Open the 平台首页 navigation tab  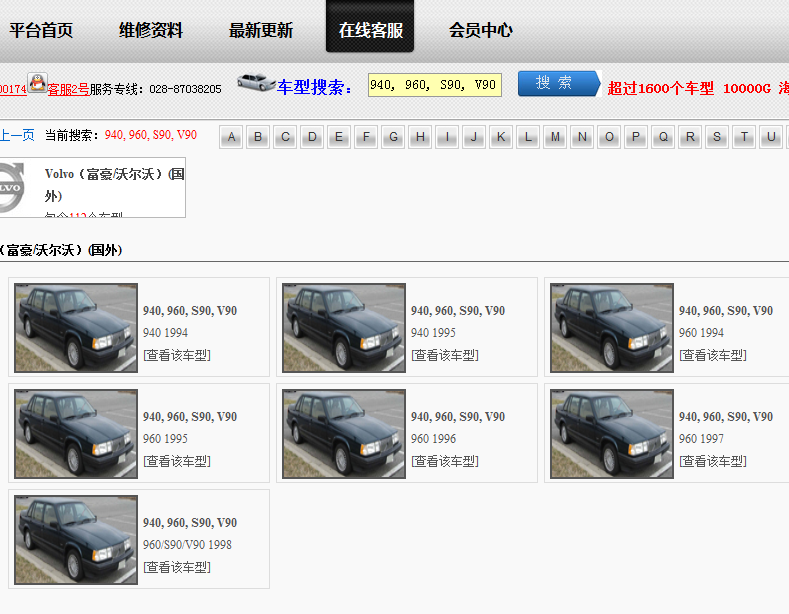click(41, 30)
